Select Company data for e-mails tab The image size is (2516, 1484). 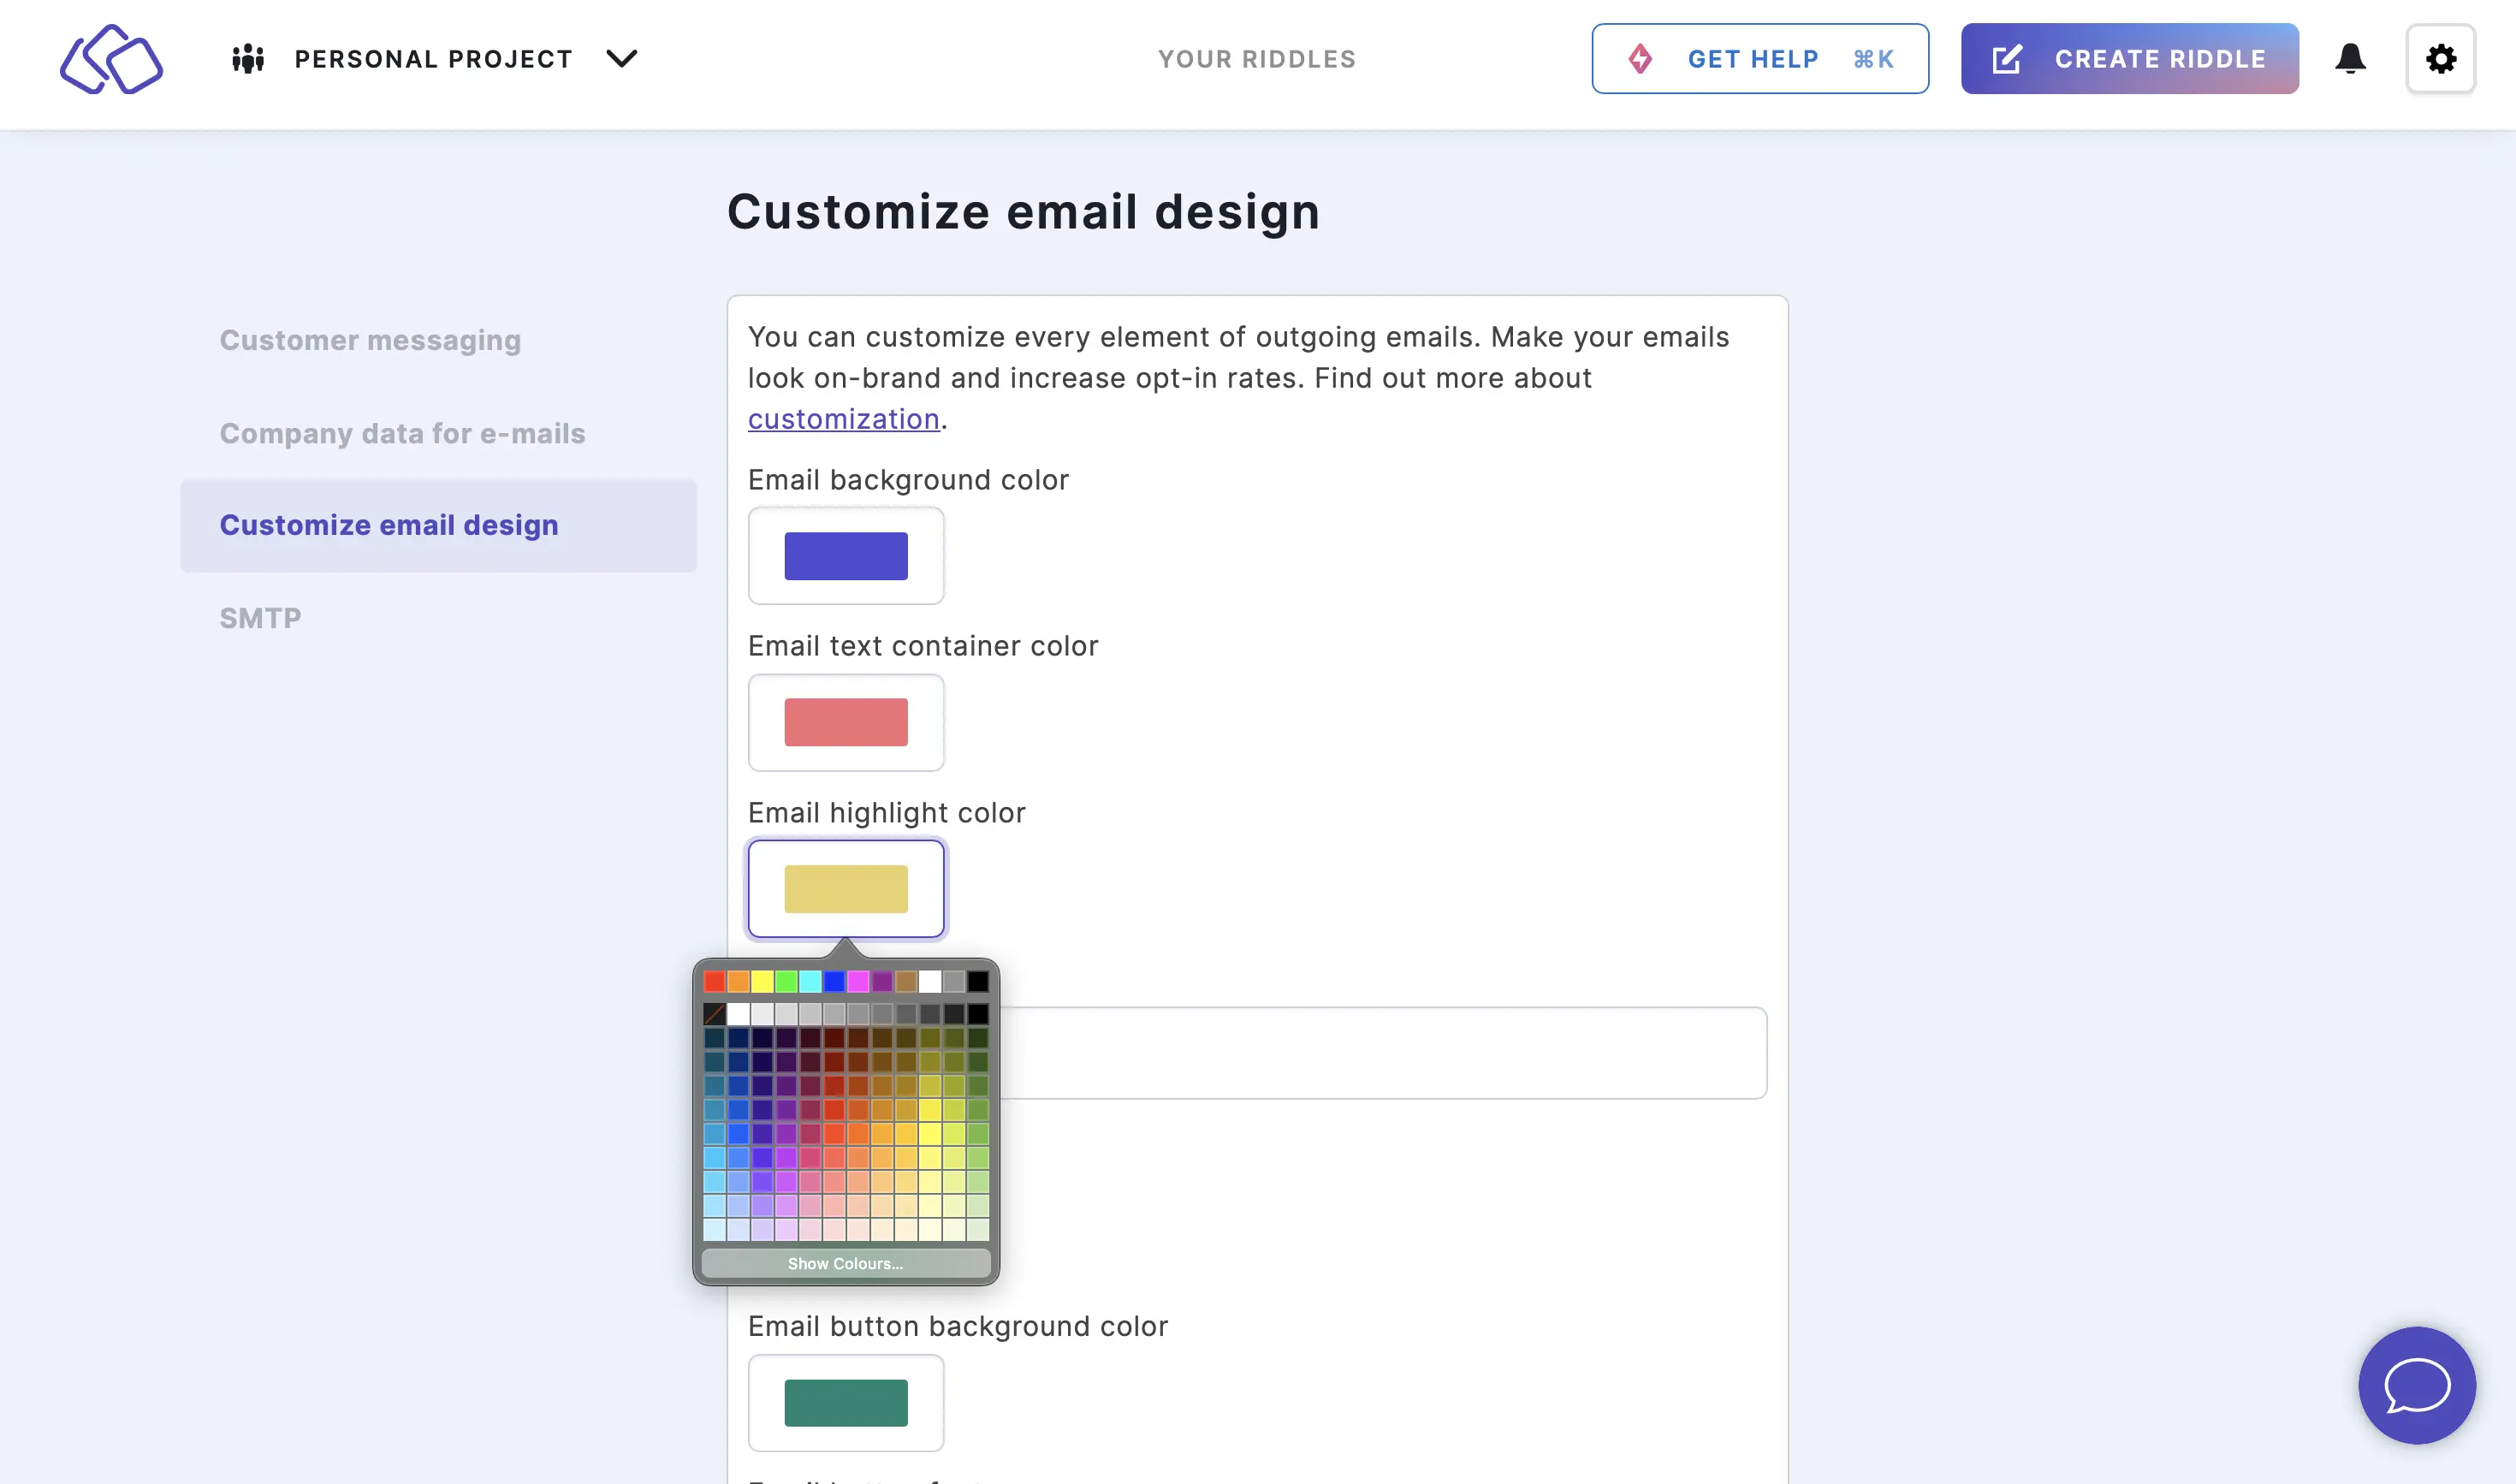click(402, 433)
